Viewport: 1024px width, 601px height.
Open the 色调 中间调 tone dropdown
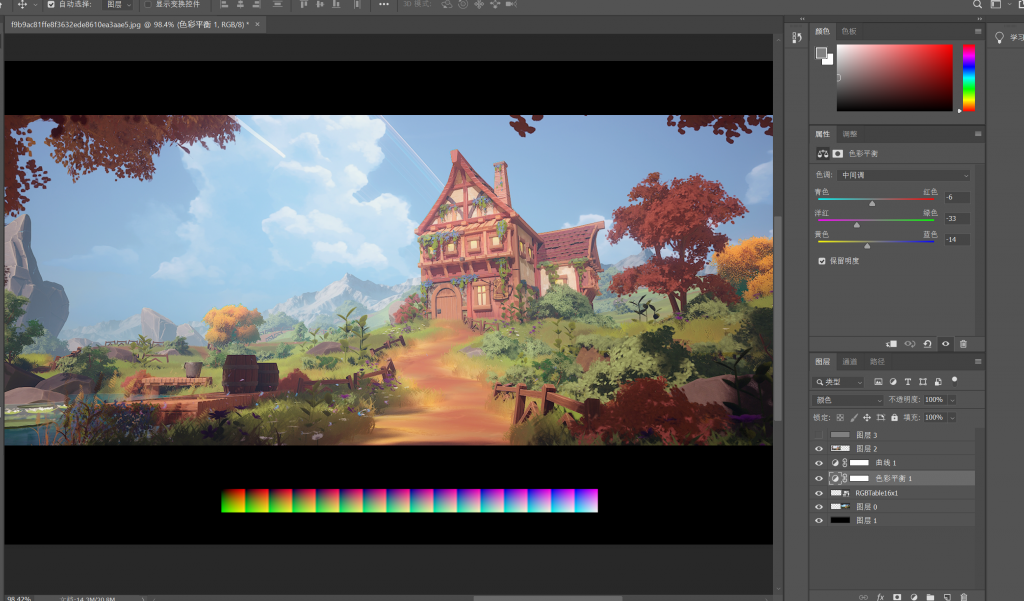(x=904, y=175)
